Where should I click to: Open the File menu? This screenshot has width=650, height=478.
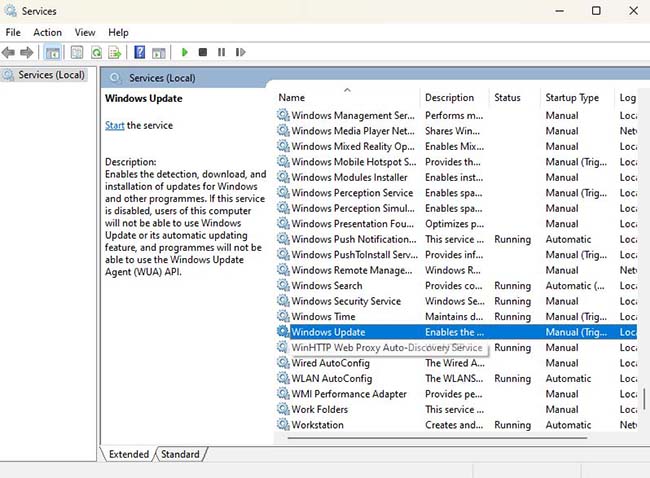(13, 32)
